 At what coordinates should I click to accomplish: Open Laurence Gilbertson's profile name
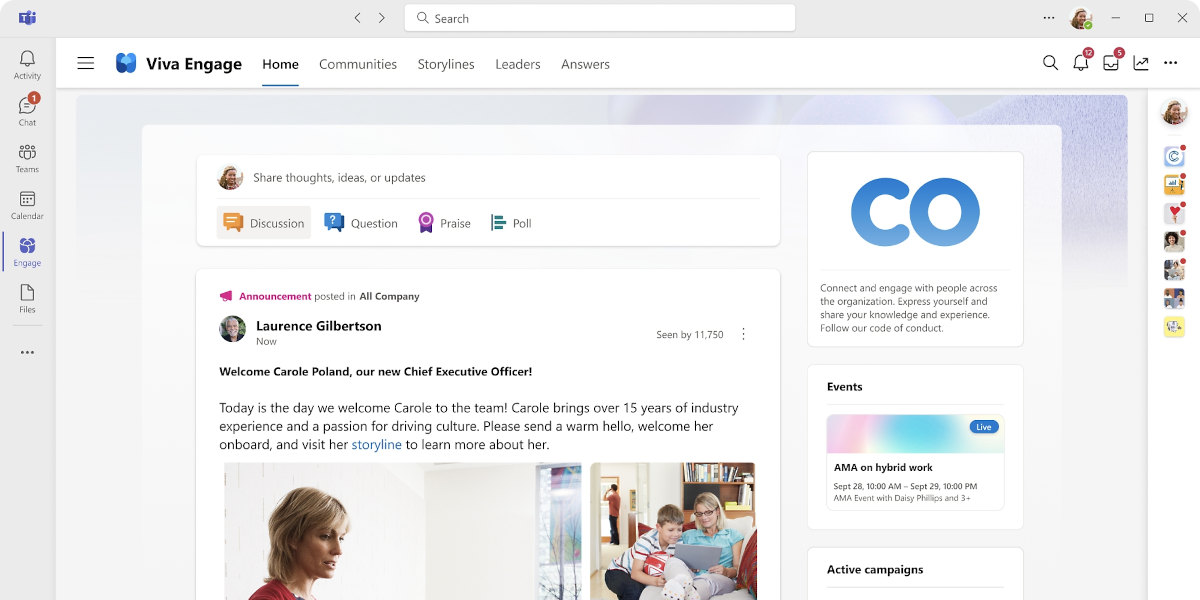[318, 326]
